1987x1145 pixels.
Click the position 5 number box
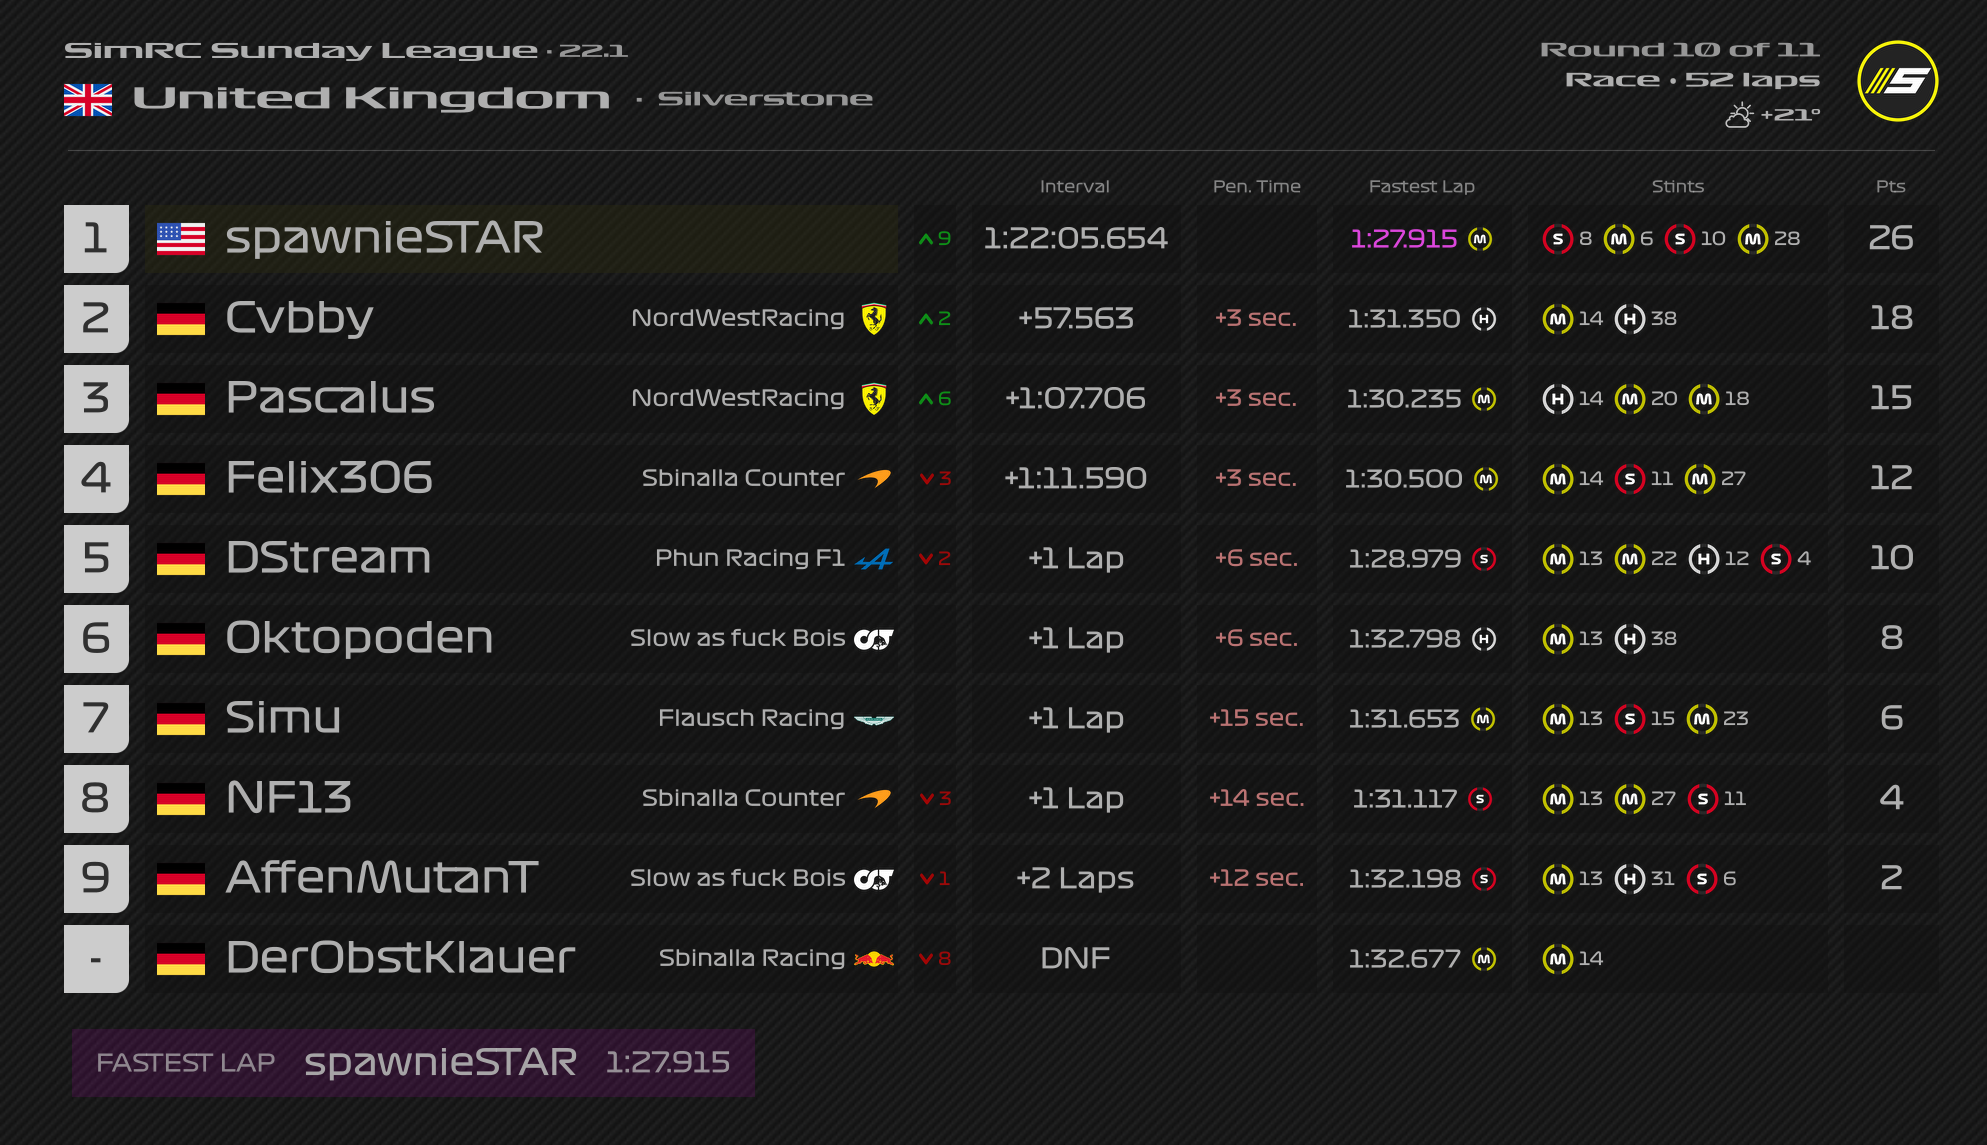[96, 558]
